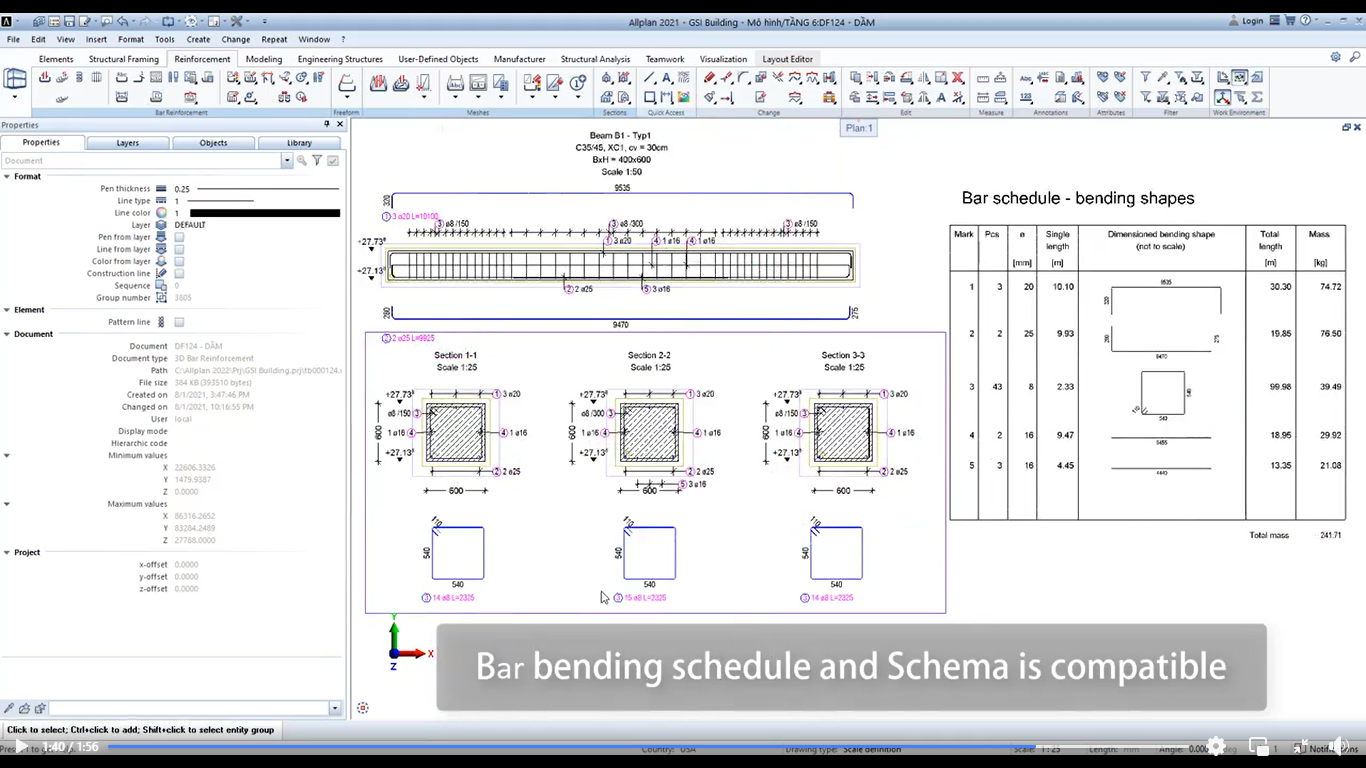
Task: Click the red pencil icon in Change group
Action: coord(709,78)
